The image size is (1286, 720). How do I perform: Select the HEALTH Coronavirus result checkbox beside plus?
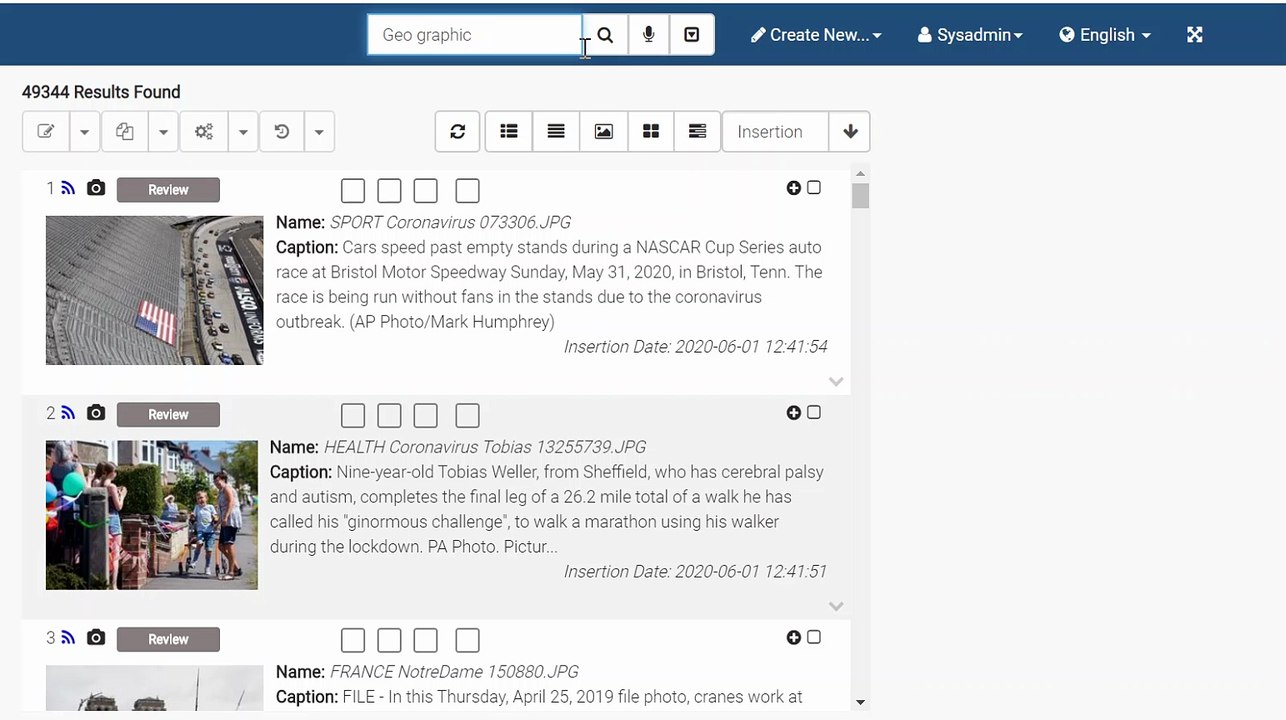[814, 413]
